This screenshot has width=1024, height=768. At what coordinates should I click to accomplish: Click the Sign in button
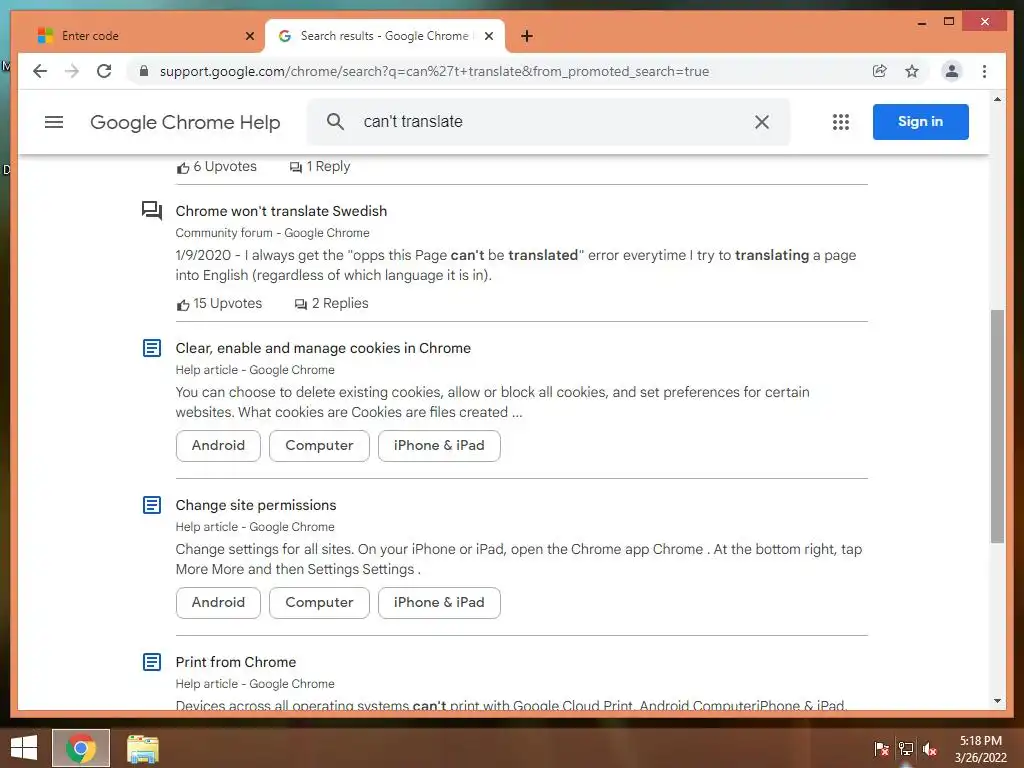click(920, 121)
